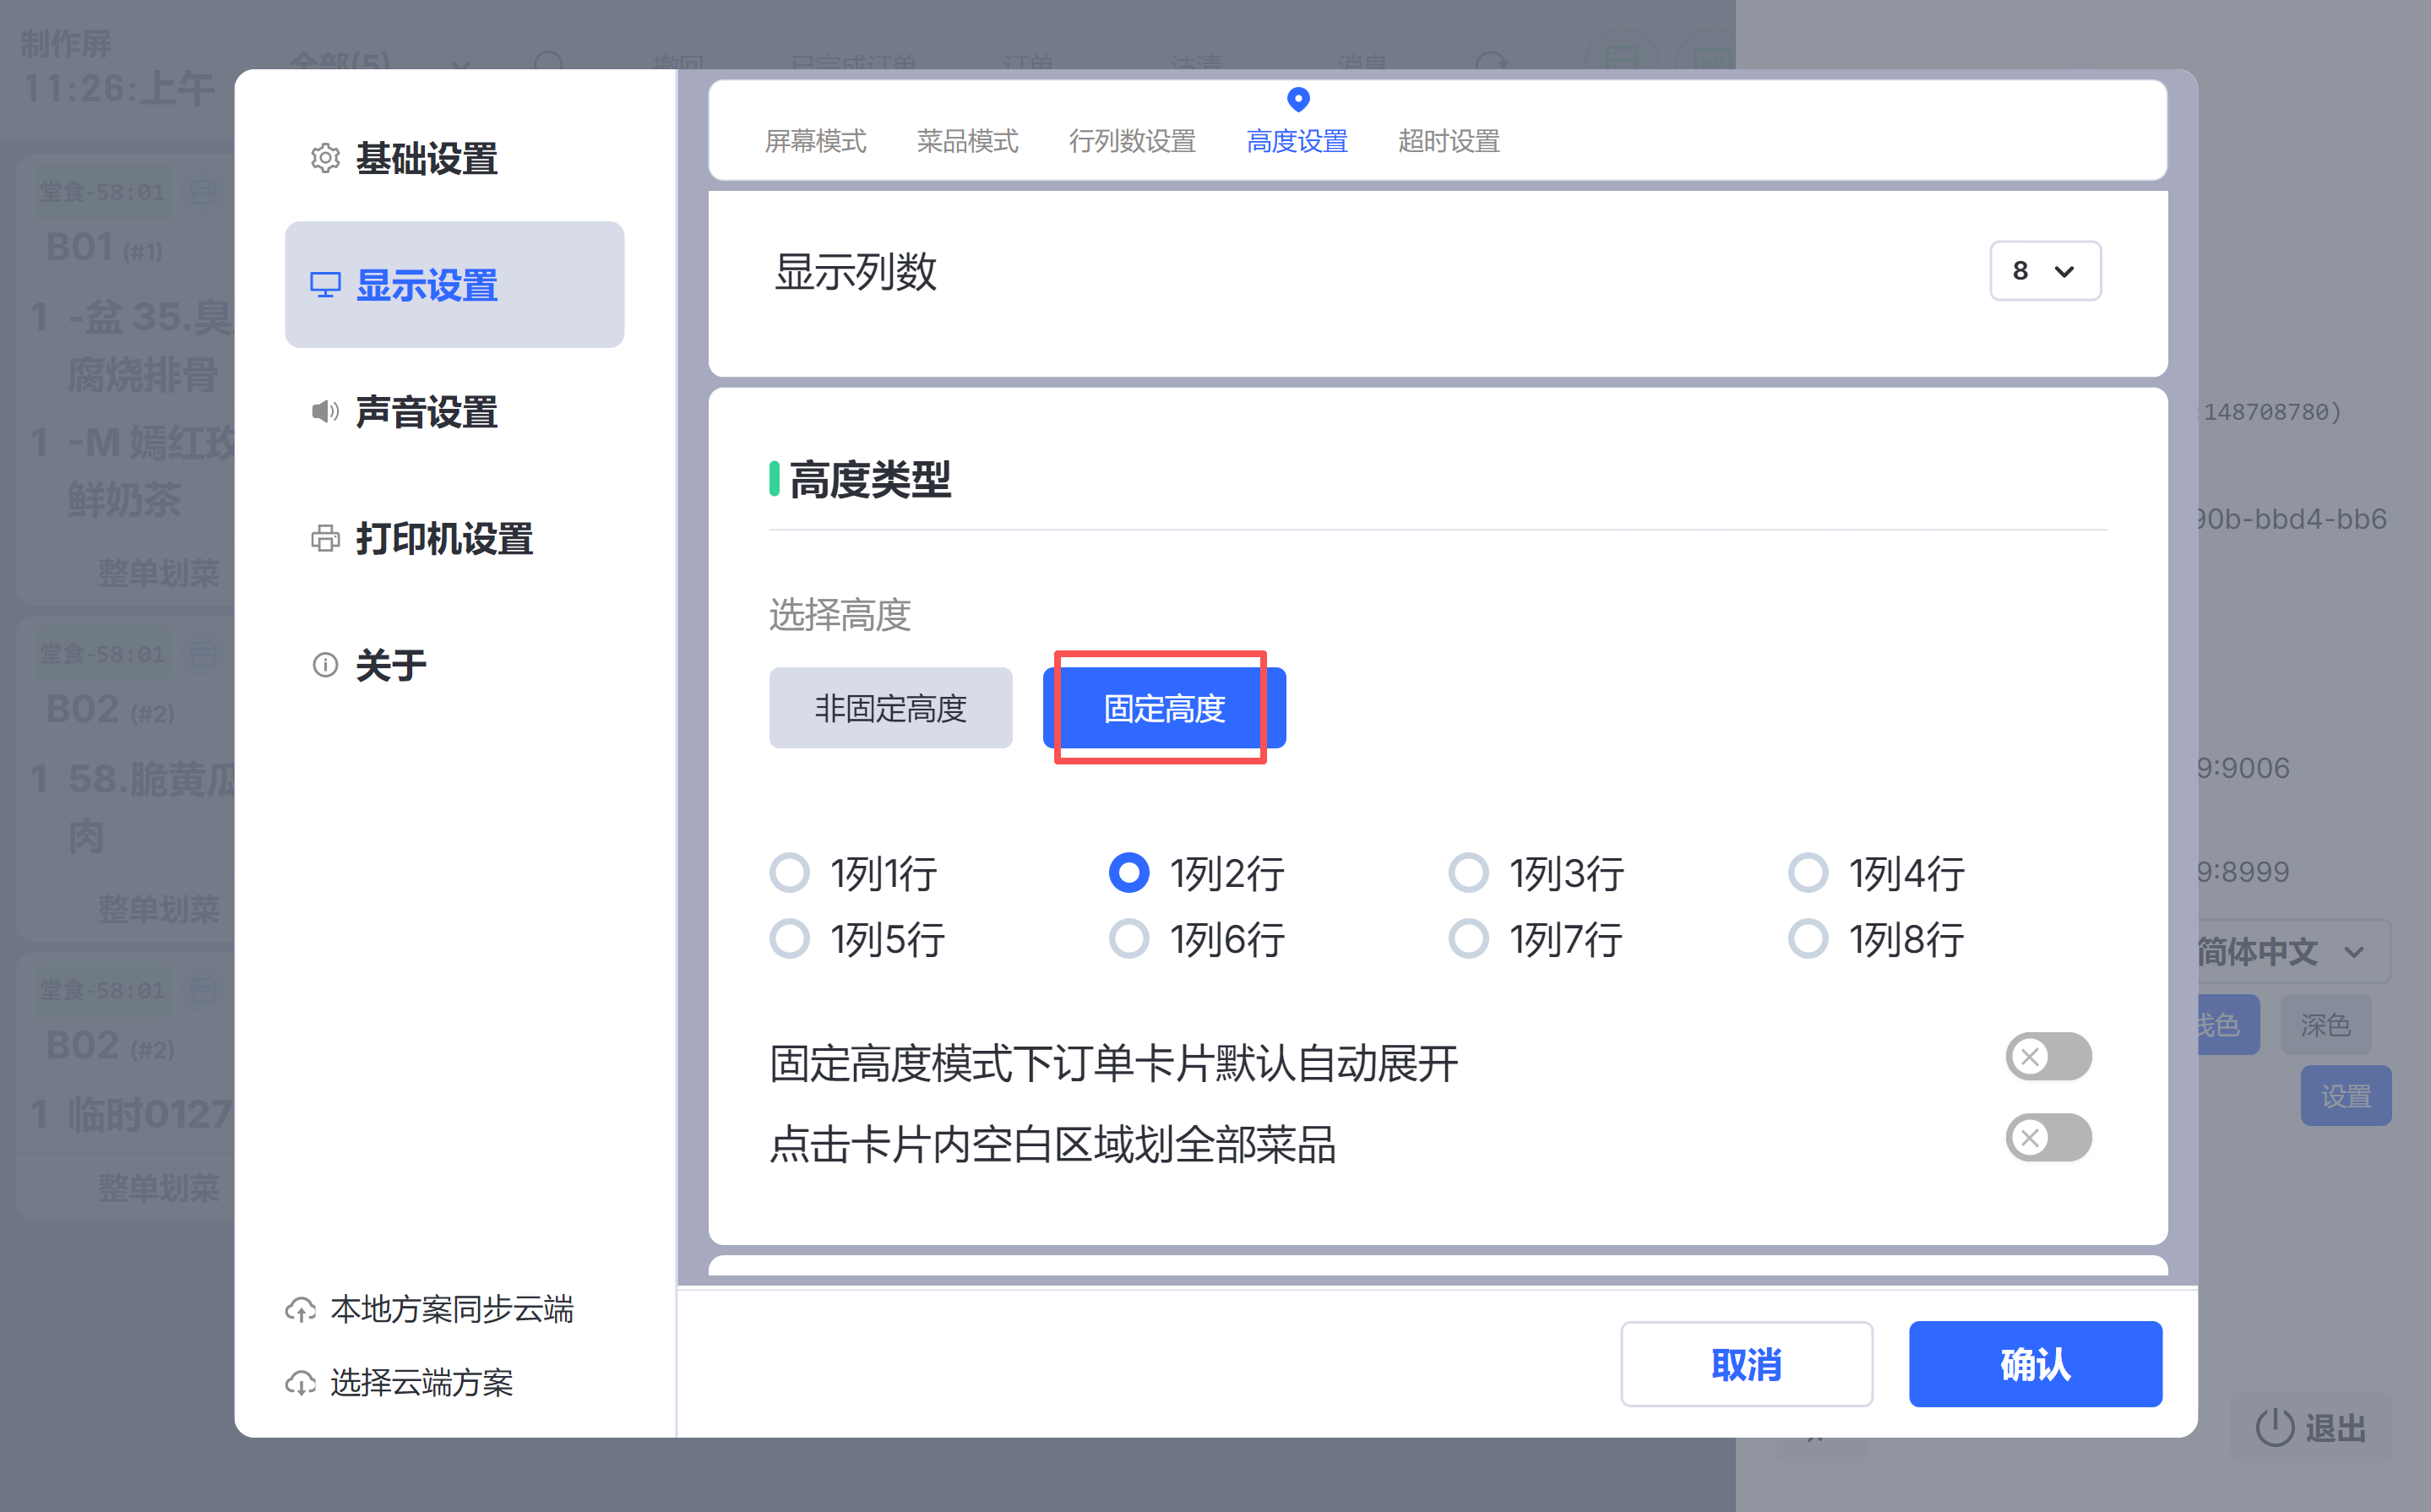
Task: Click the cloud download icon 选择云端方案
Action: [x=300, y=1383]
